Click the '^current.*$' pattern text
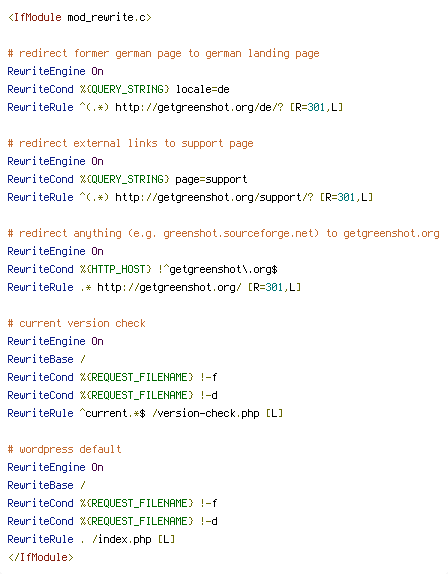Viewport: 448px width, 574px height. click(x=112, y=413)
